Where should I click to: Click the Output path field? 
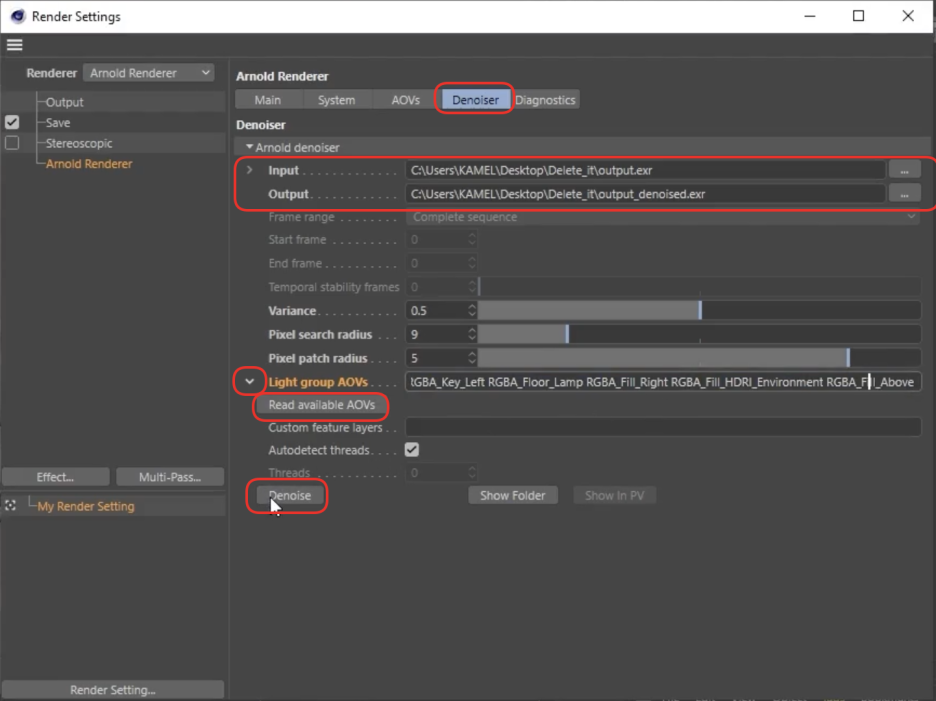645,194
